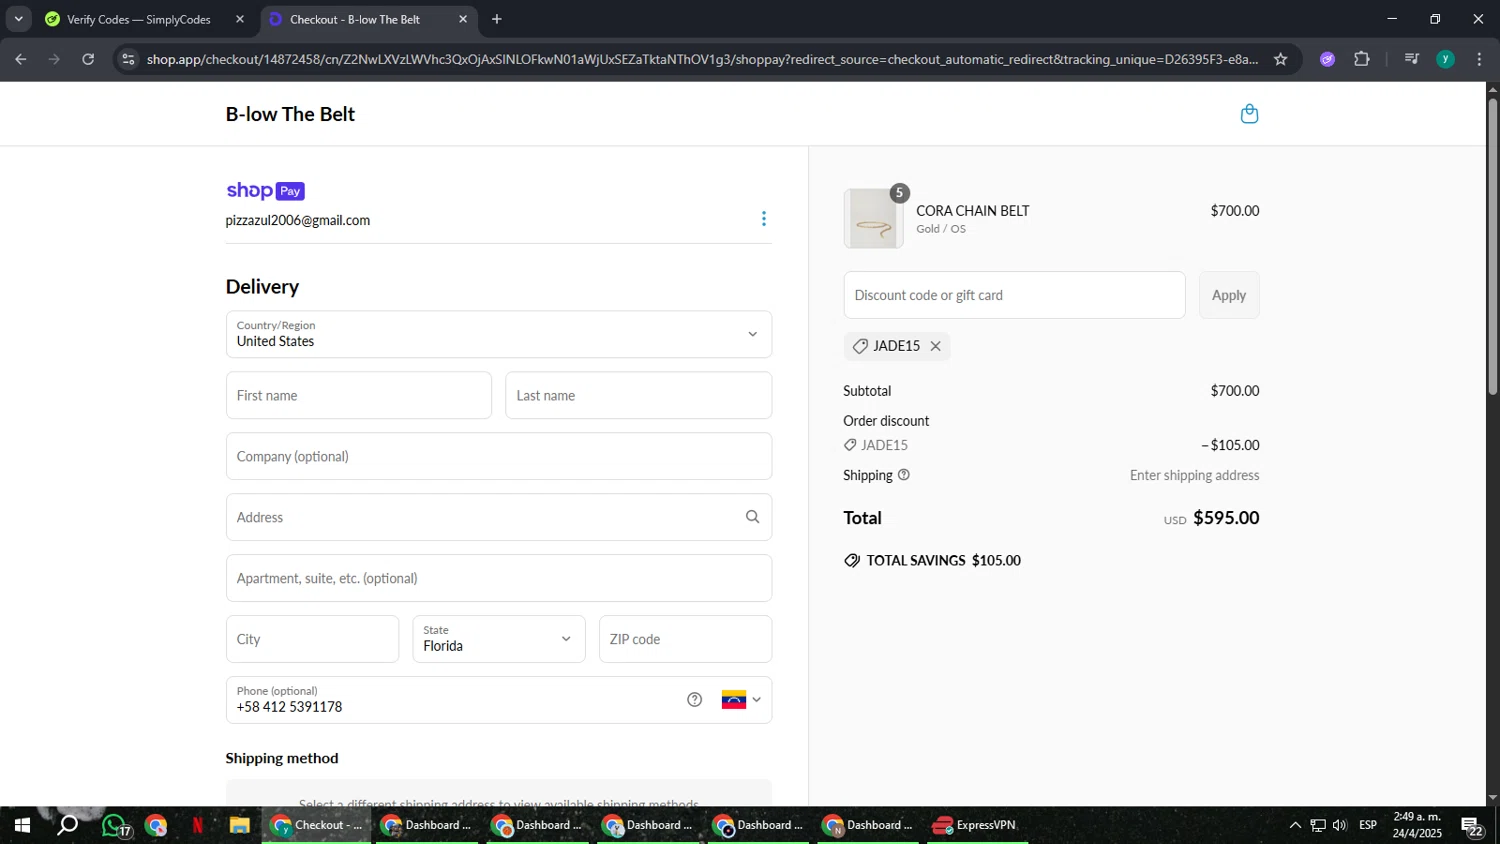Click the total amount $595.00
1500x844 pixels.
(1226, 518)
